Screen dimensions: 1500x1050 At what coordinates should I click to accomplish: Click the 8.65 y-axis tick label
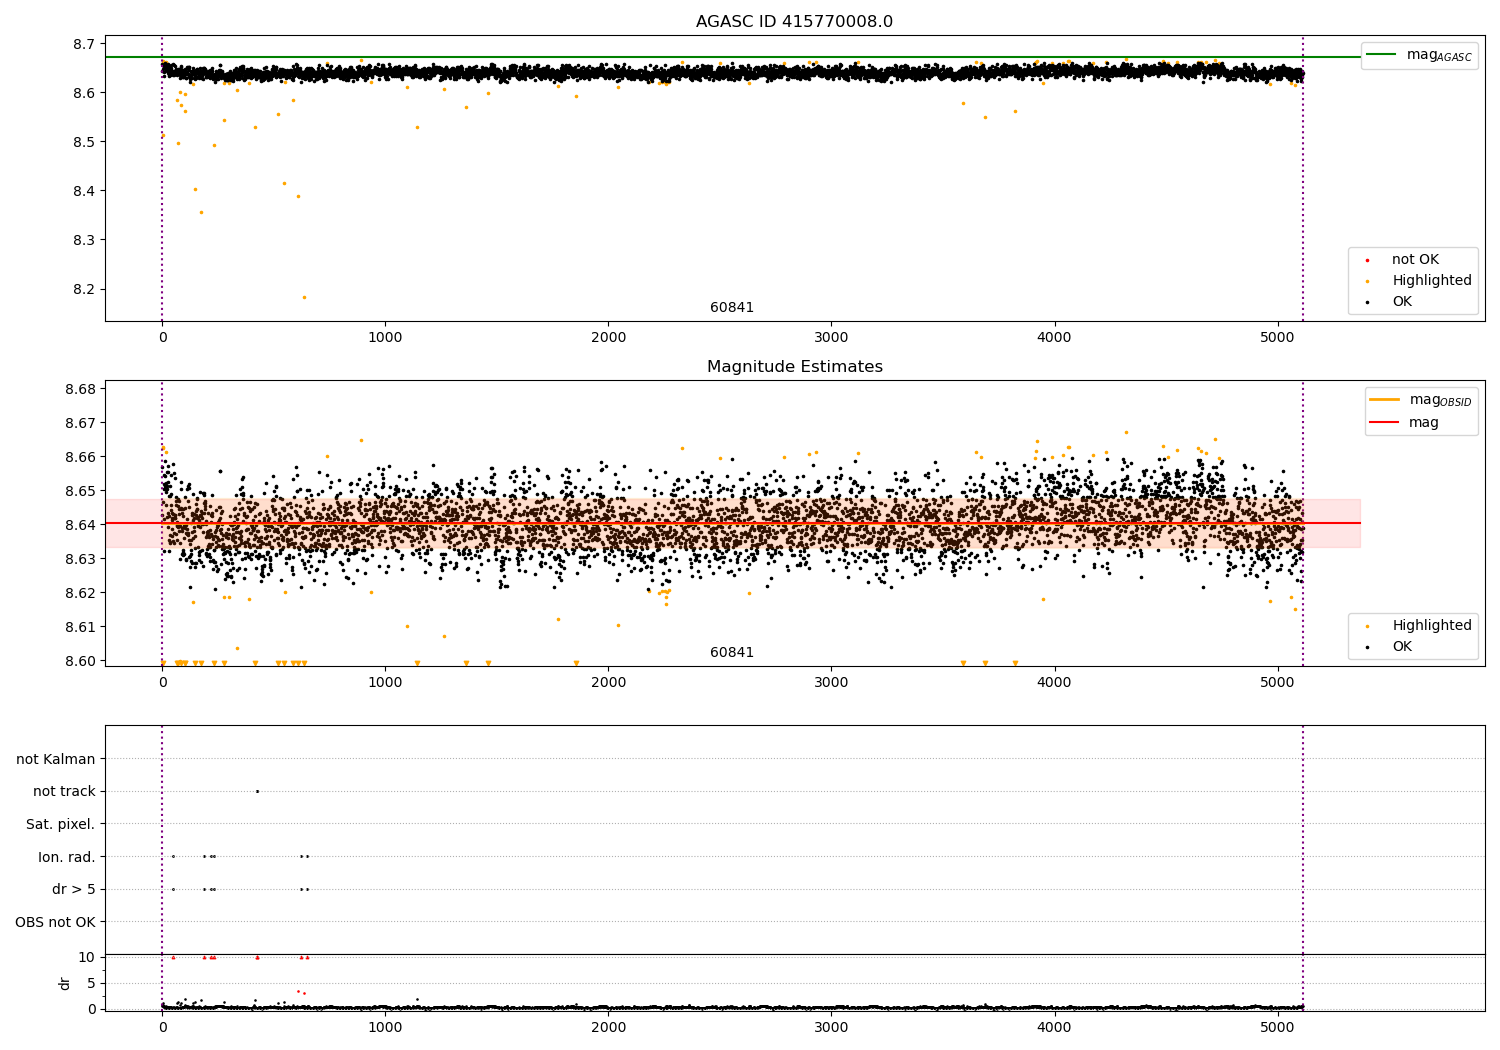80,491
